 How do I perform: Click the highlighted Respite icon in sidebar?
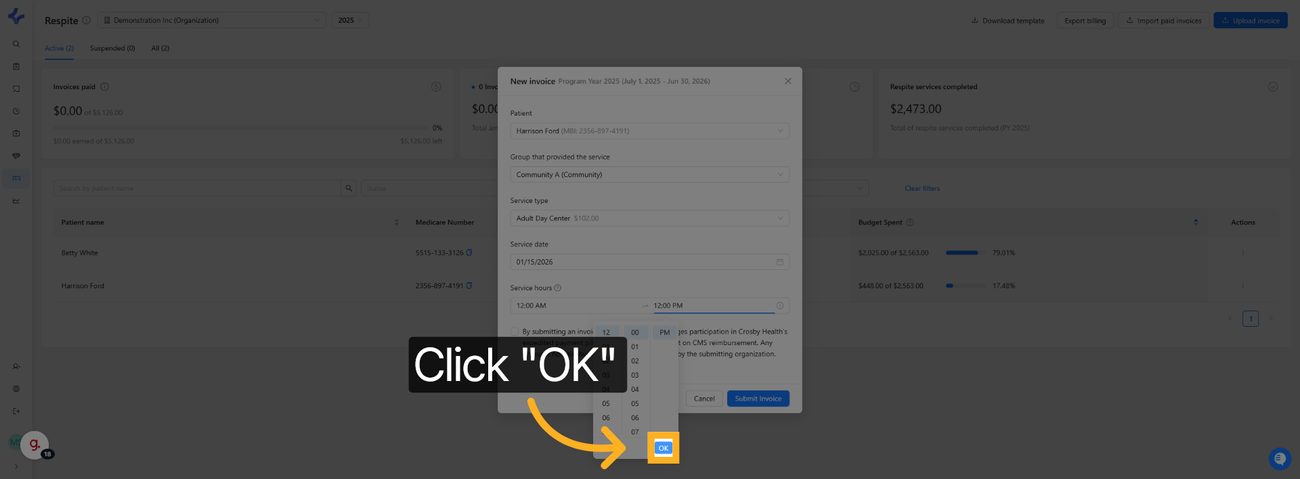click(16, 178)
